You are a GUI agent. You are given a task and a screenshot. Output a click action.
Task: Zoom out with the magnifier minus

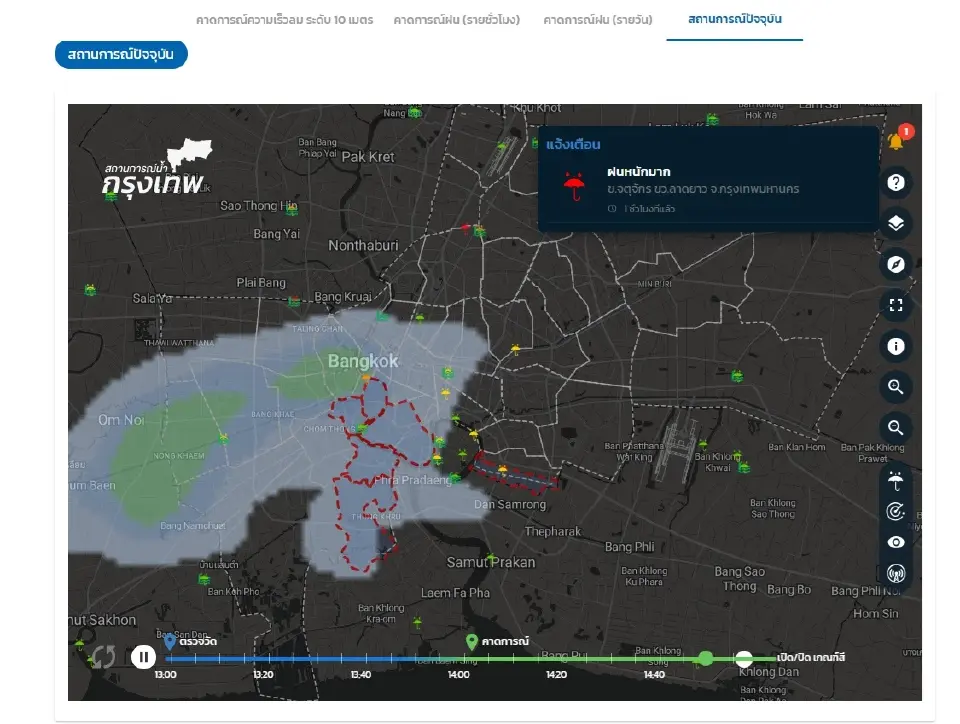(896, 427)
